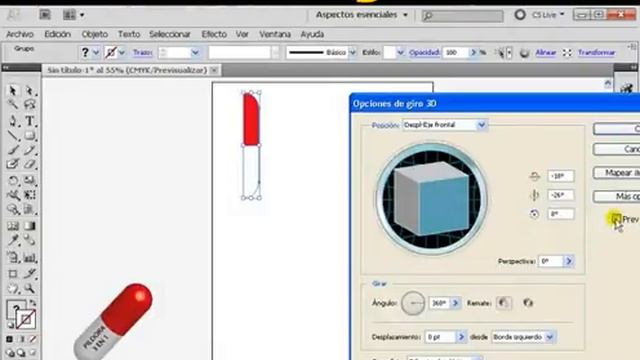Select the Paintbrush tool
This screenshot has width=640, height=360.
point(13,150)
